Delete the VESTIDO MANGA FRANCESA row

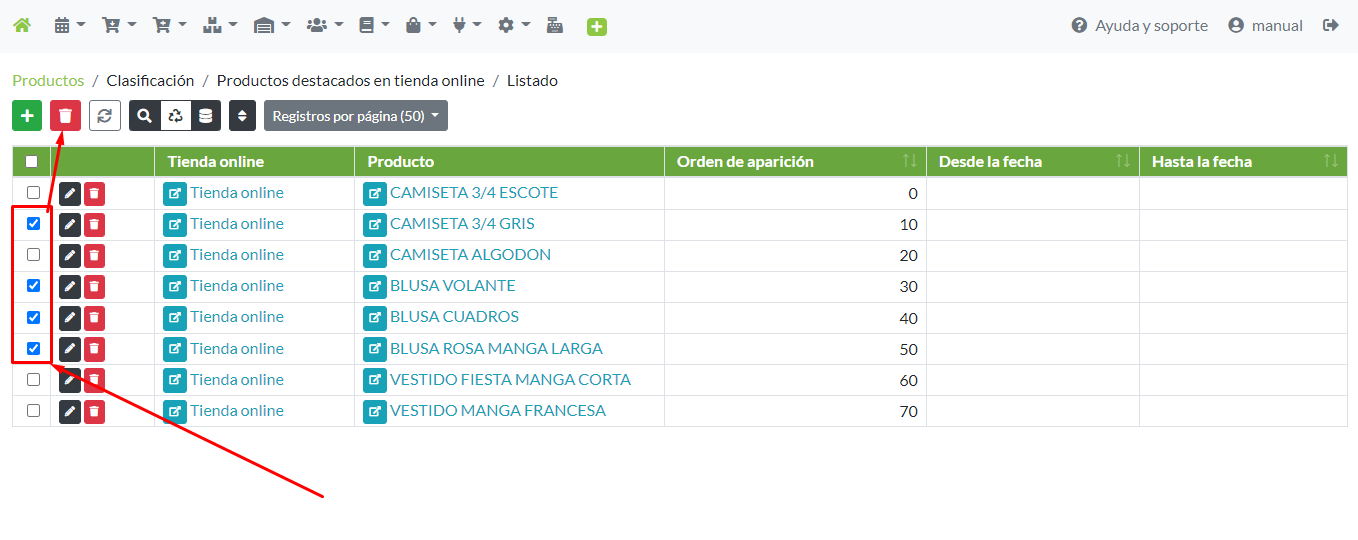coord(94,411)
